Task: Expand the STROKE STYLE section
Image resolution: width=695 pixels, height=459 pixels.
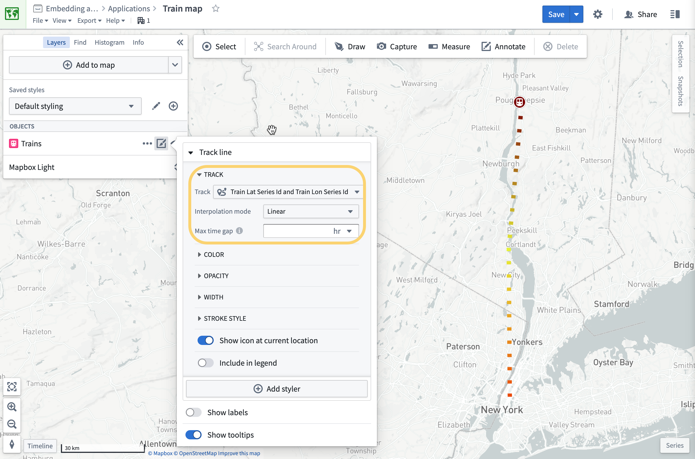Action: (x=221, y=319)
